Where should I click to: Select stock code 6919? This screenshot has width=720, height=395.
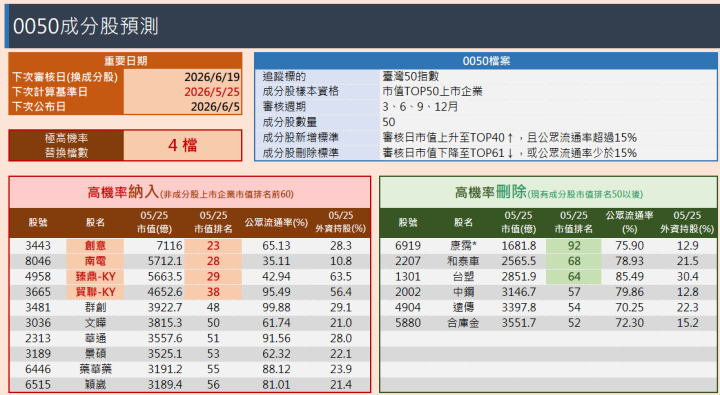(408, 246)
